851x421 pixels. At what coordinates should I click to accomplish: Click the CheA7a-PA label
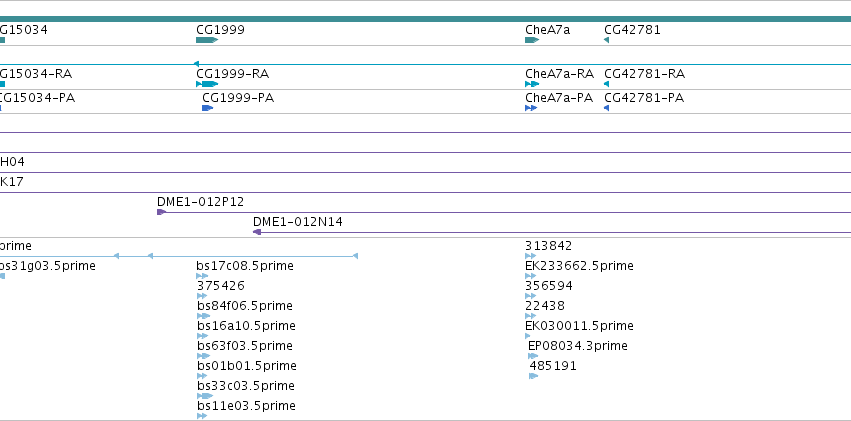[559, 98]
